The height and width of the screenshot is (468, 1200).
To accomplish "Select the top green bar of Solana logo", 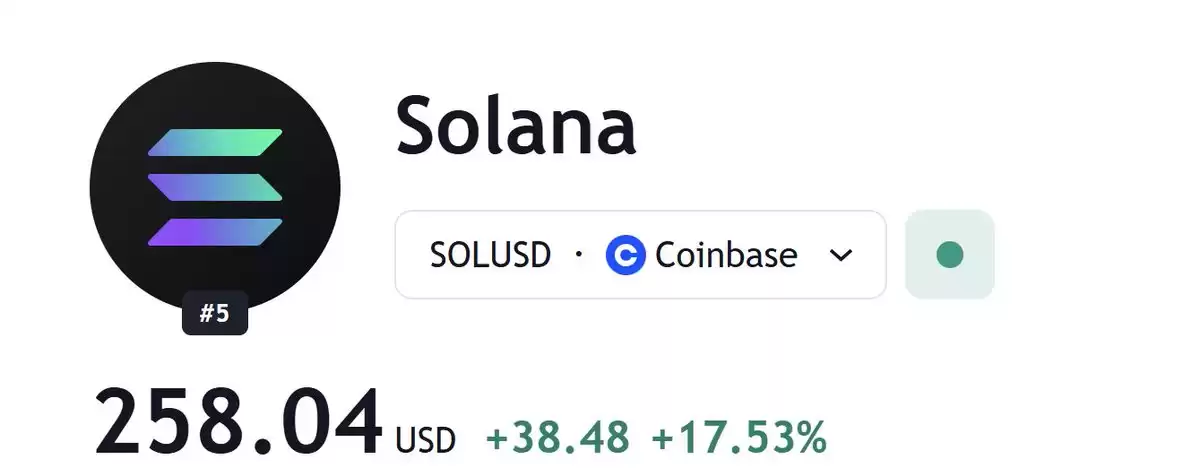I will tap(215, 143).
